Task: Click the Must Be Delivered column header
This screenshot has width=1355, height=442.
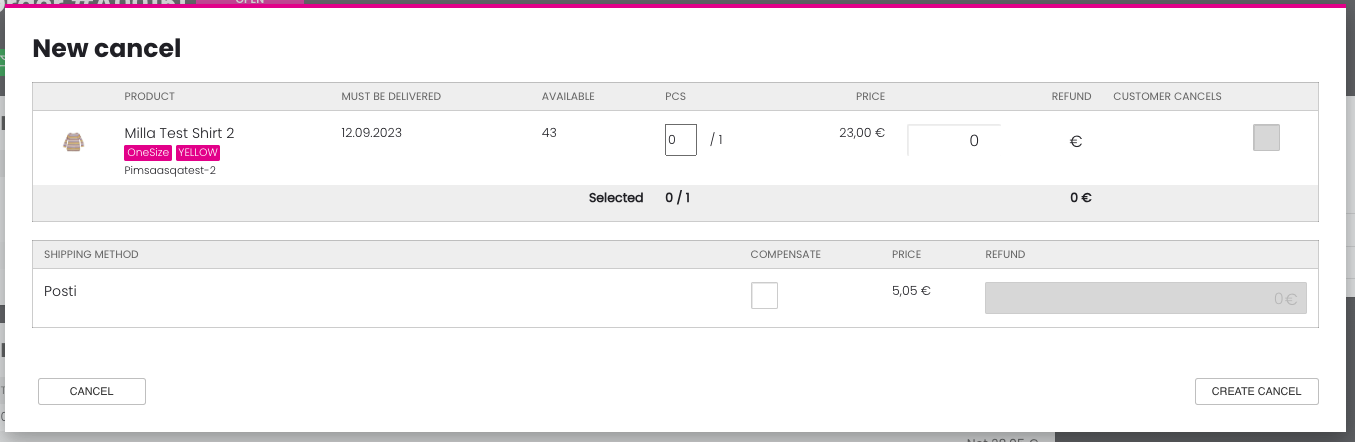Action: tap(391, 97)
